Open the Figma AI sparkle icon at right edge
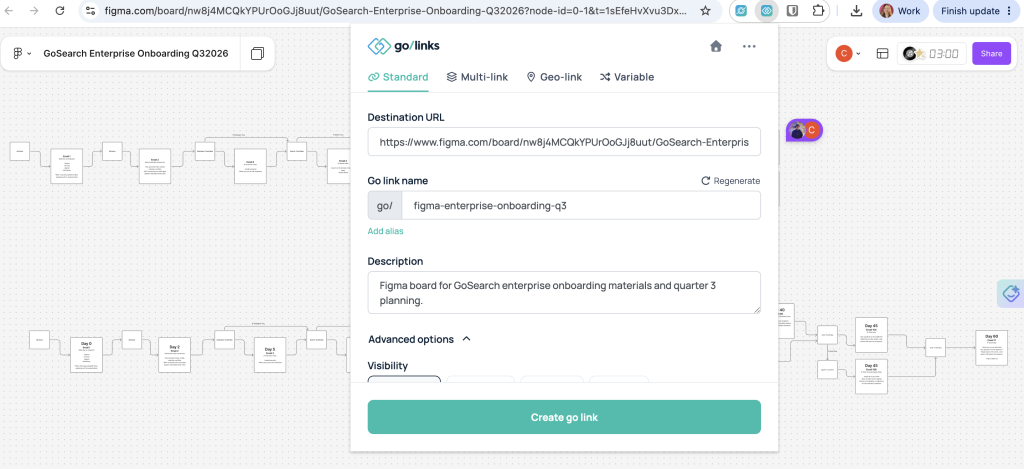The image size is (1024, 469). point(1011,293)
